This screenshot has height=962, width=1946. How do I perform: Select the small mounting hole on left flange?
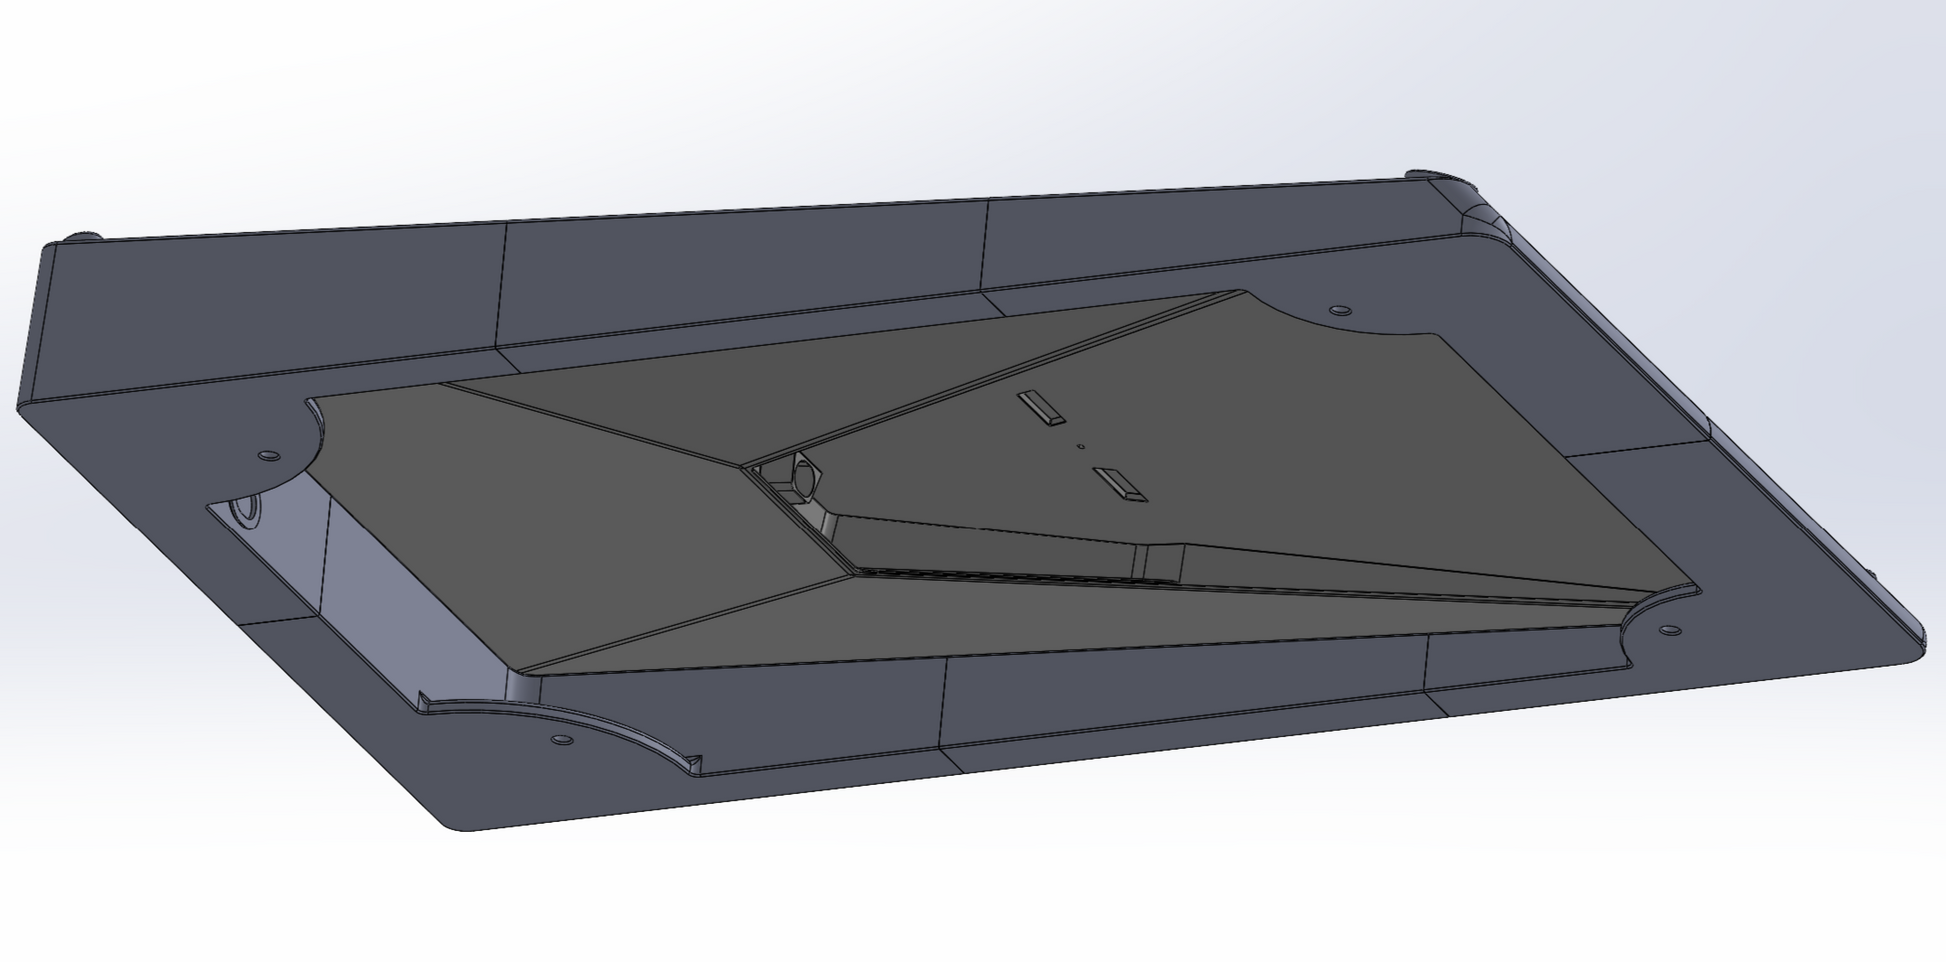pos(267,456)
